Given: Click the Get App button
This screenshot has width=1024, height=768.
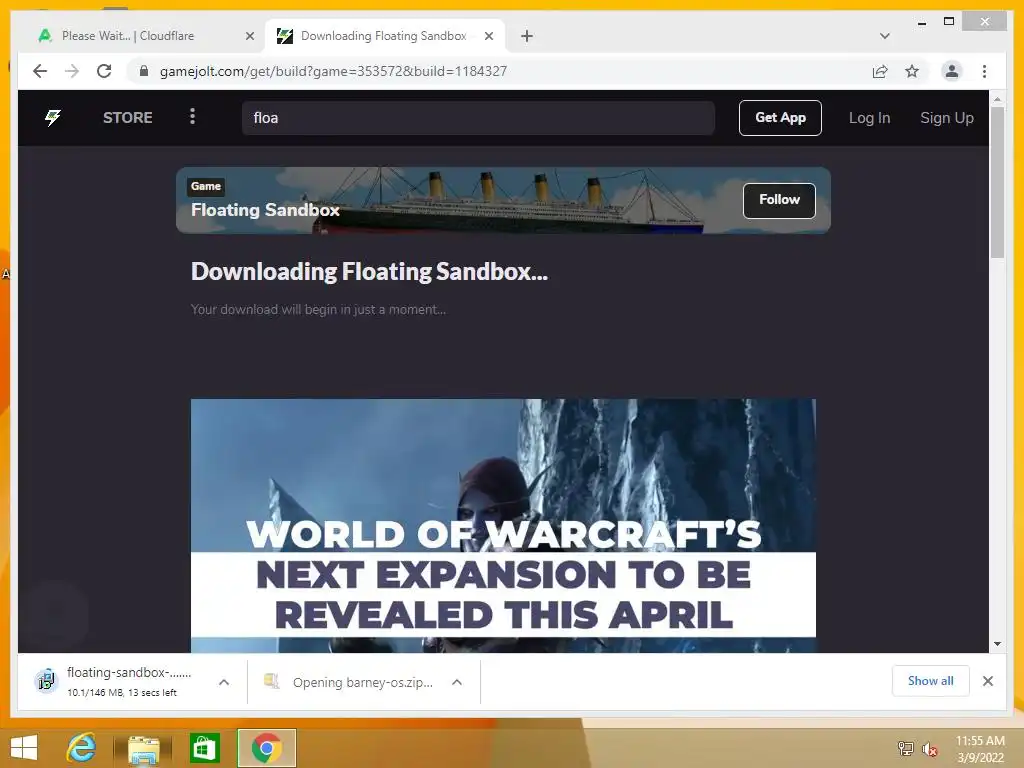Looking at the screenshot, I should 780,118.
